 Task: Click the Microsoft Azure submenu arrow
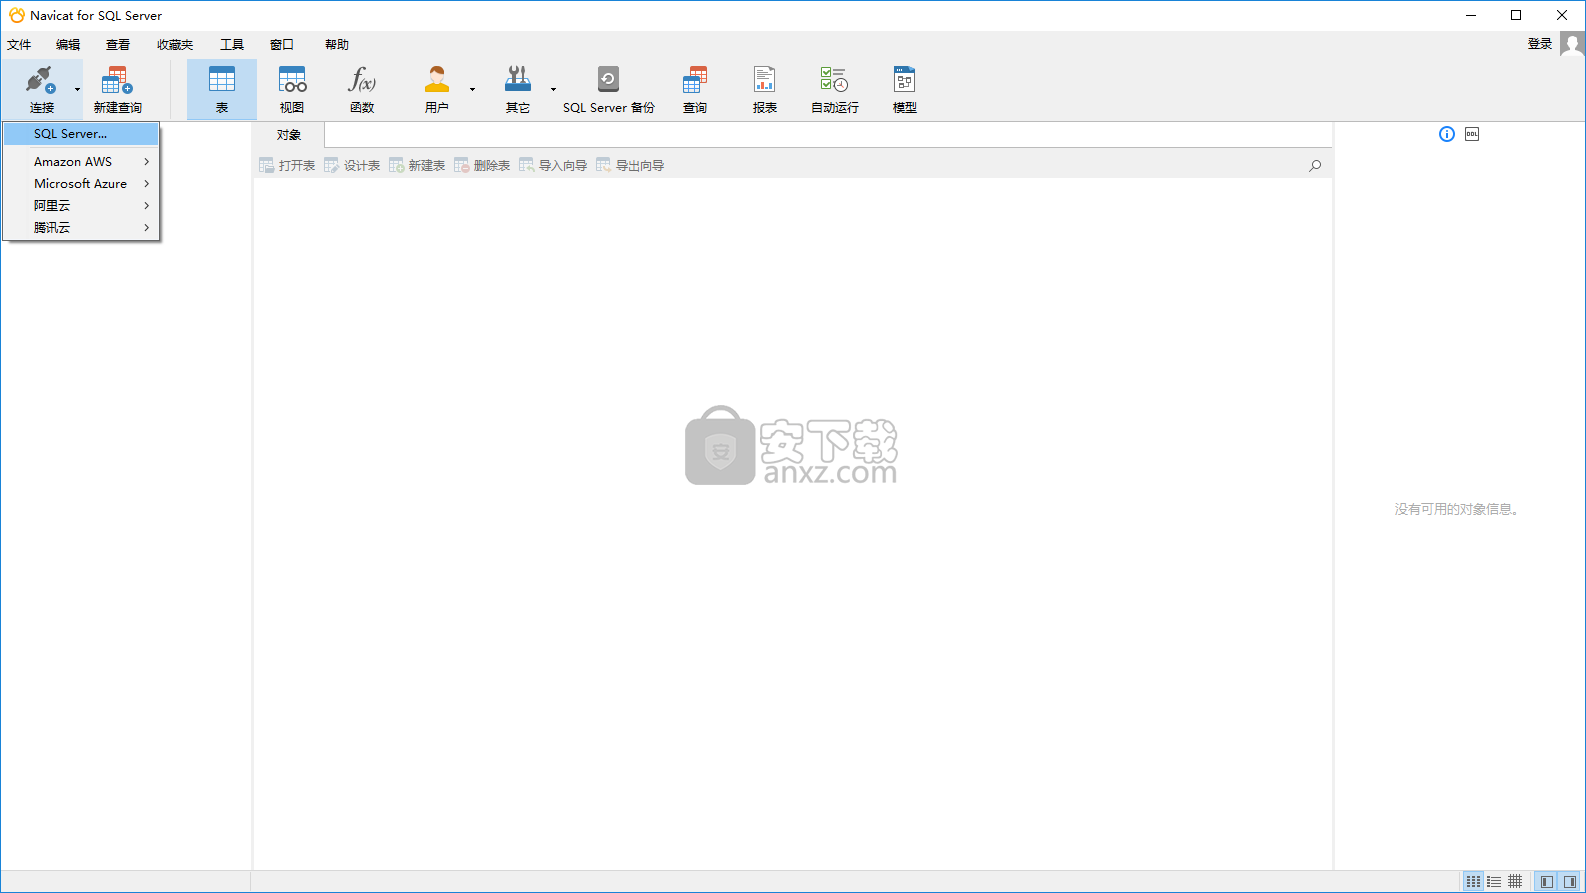coord(147,183)
